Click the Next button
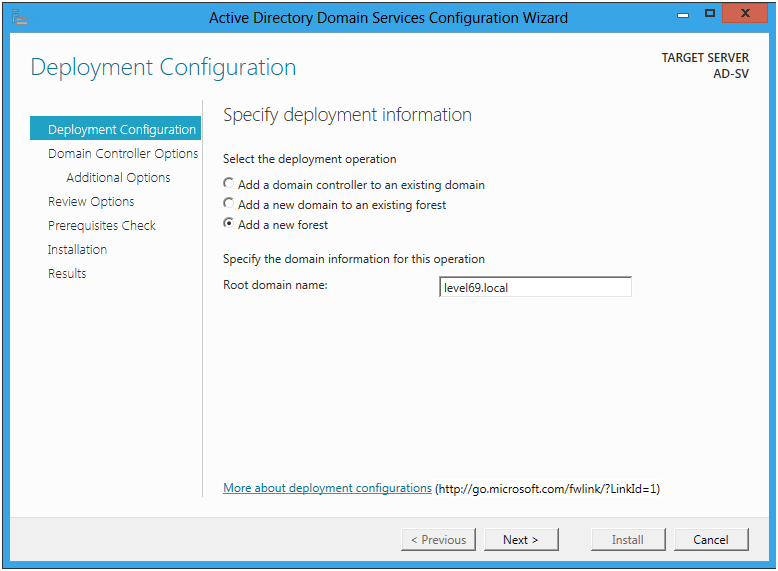This screenshot has height=571, width=778. tap(521, 539)
